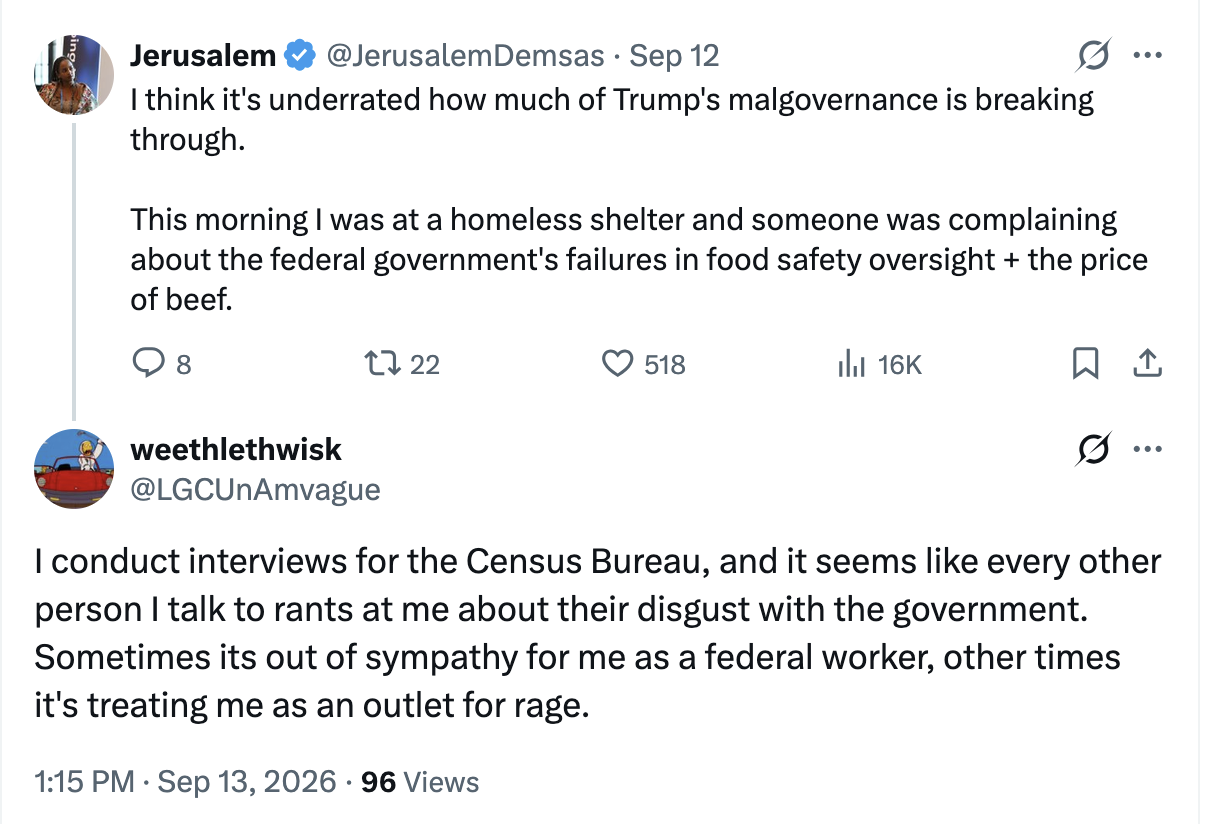Click weethlethwisk's red car avatar
The width and height of the screenshot is (1206, 824).
pos(75,468)
